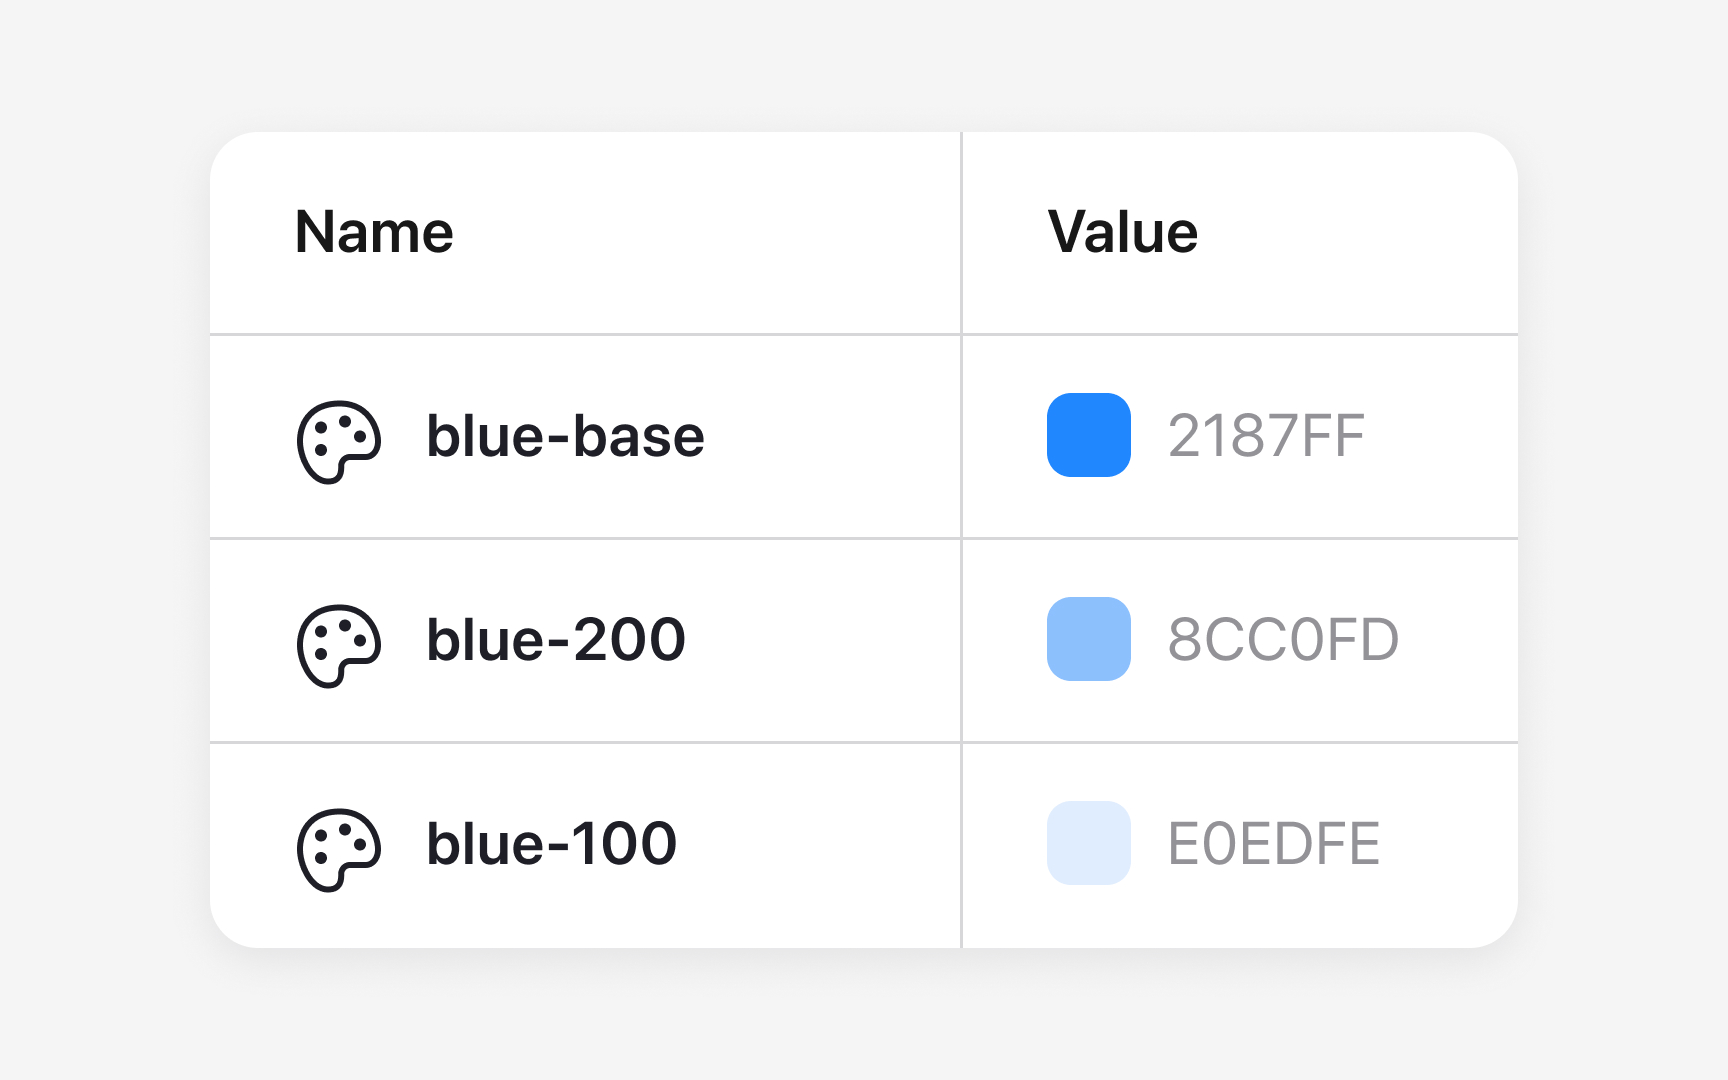Open the 8CC0FD light blue swatch
Screen dimensions: 1728x1080
tap(1088, 639)
